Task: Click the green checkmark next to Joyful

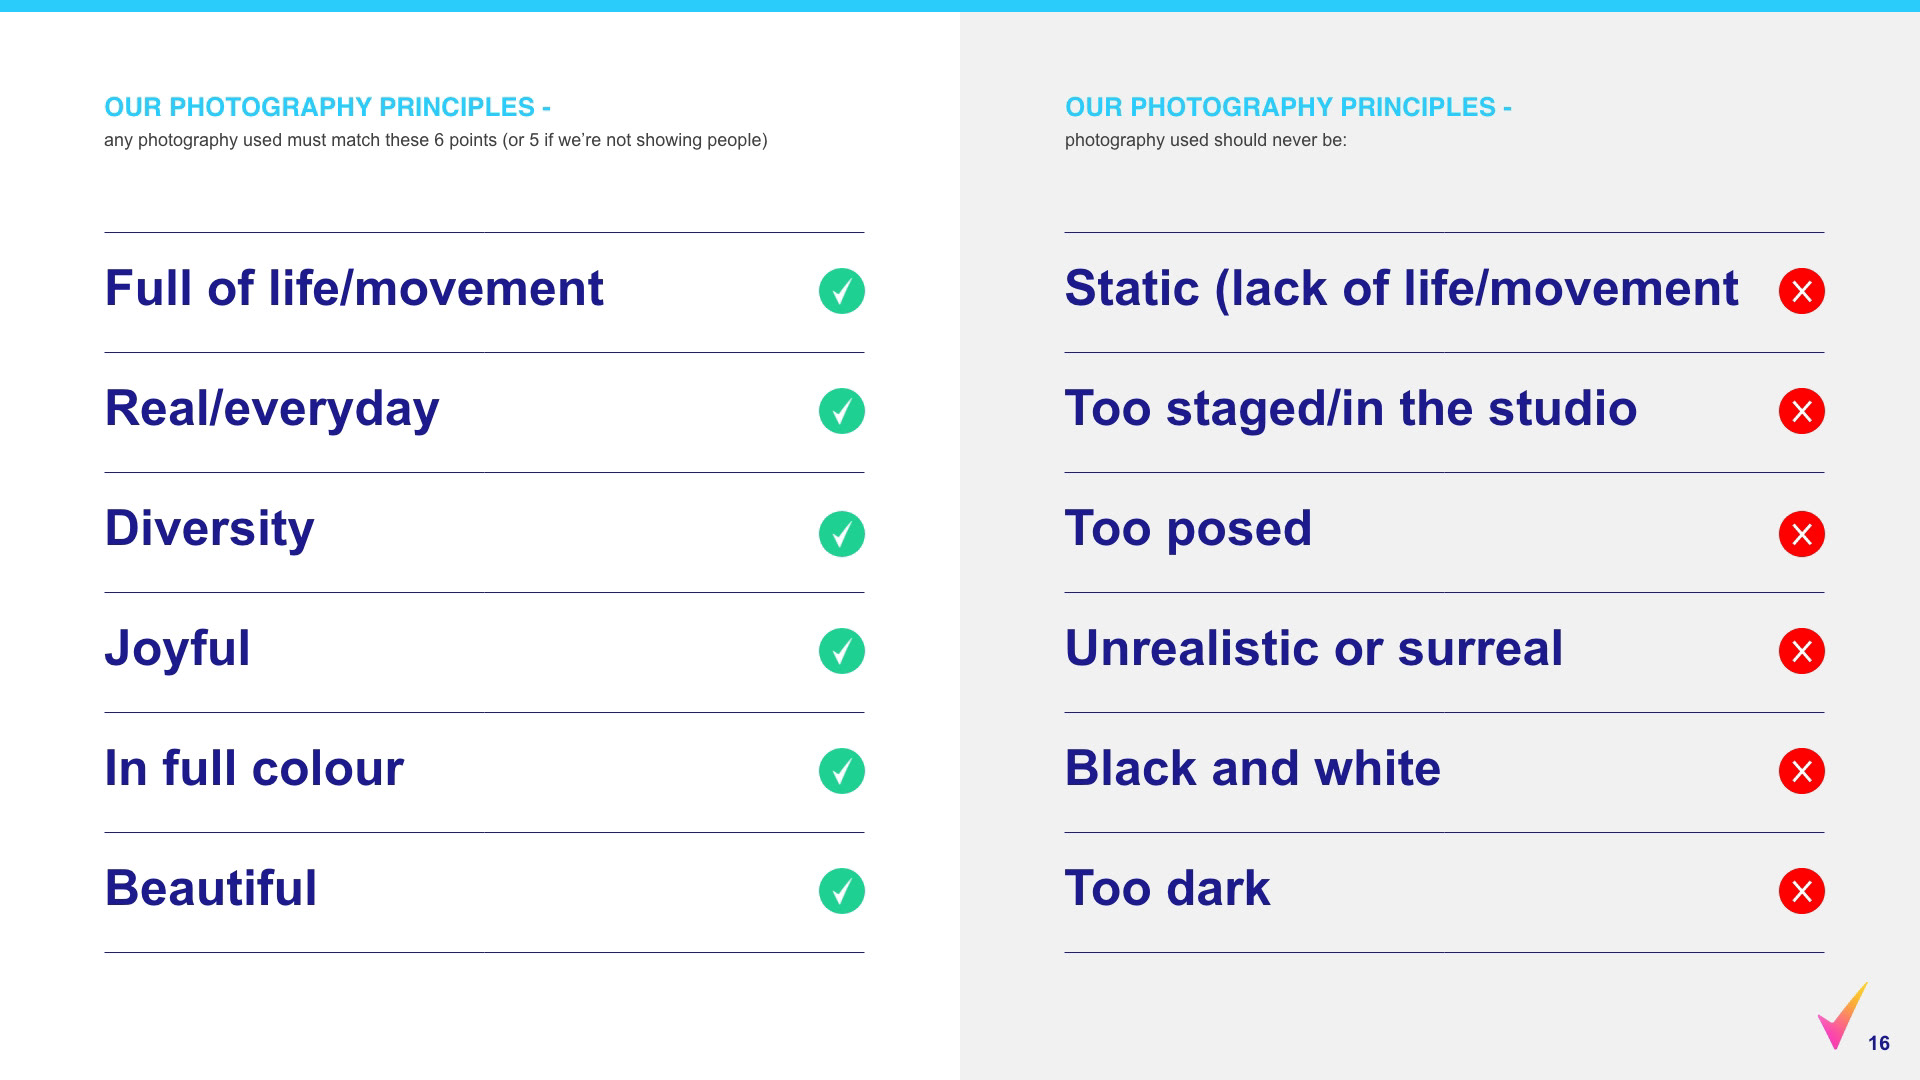Action: point(841,651)
